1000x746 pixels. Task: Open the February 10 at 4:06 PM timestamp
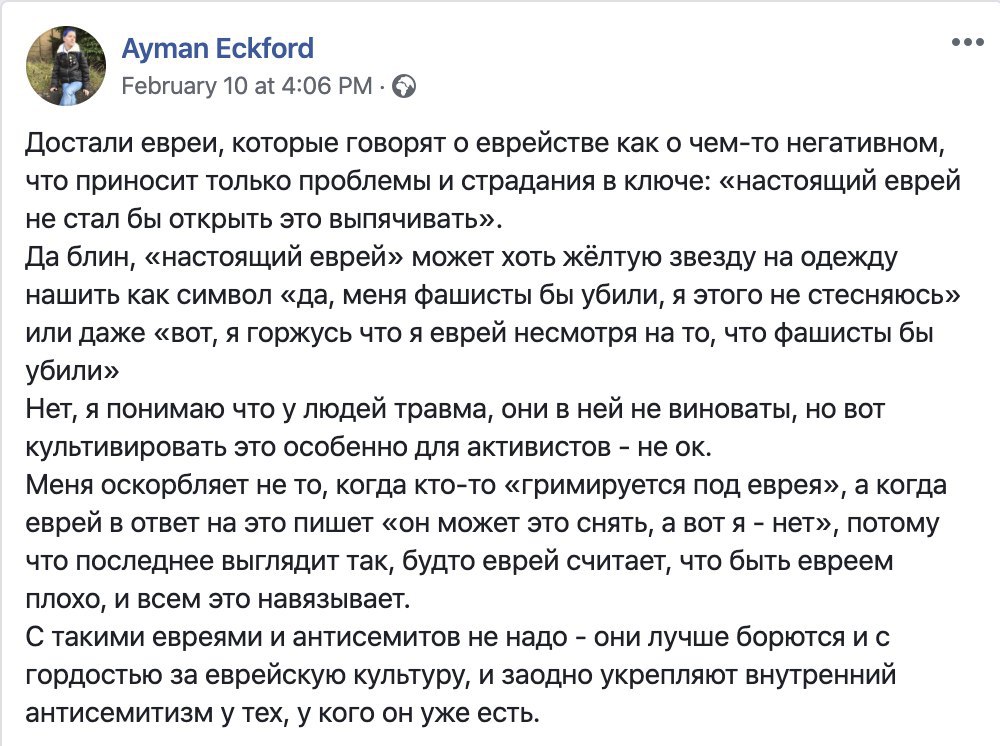(x=246, y=86)
